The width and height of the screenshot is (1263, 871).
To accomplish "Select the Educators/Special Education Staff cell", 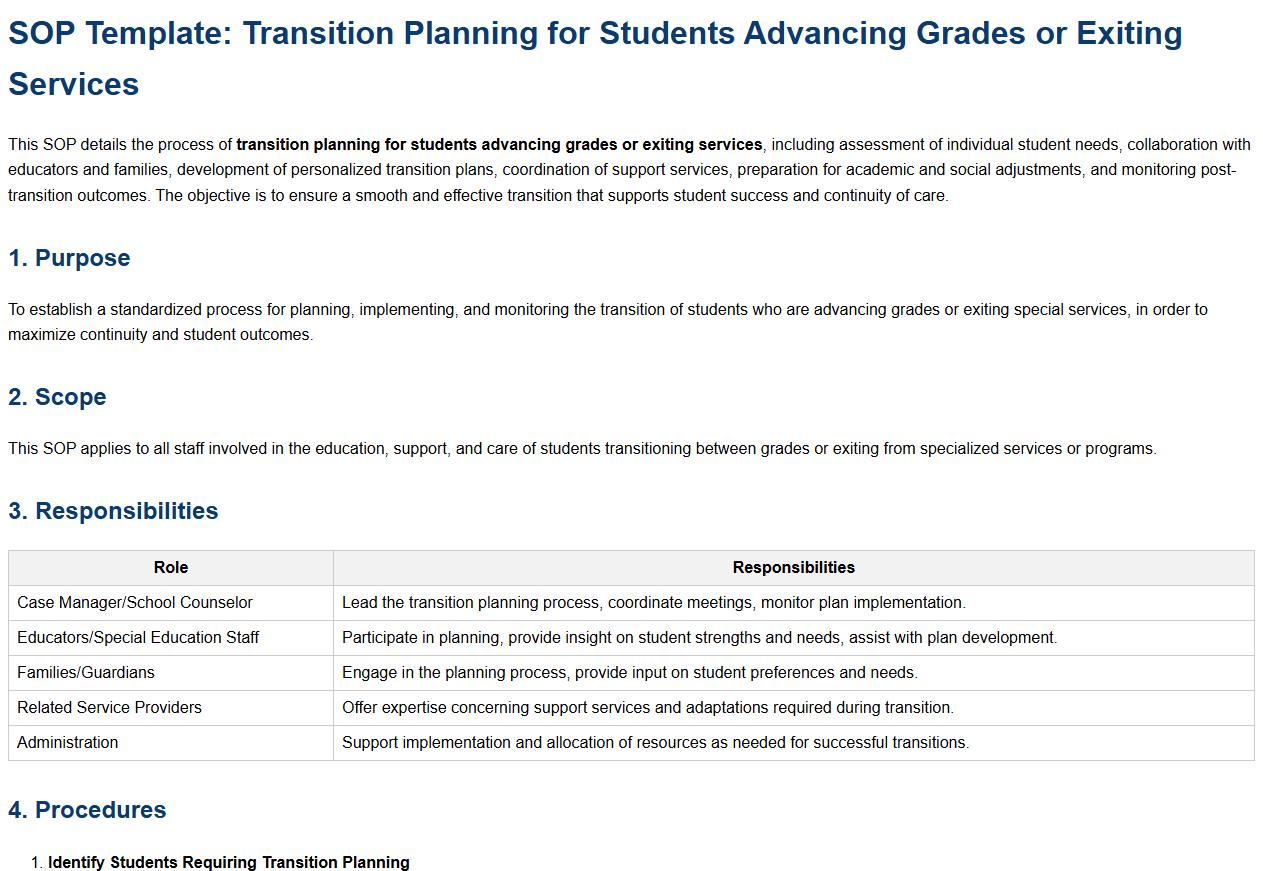I will (138, 638).
